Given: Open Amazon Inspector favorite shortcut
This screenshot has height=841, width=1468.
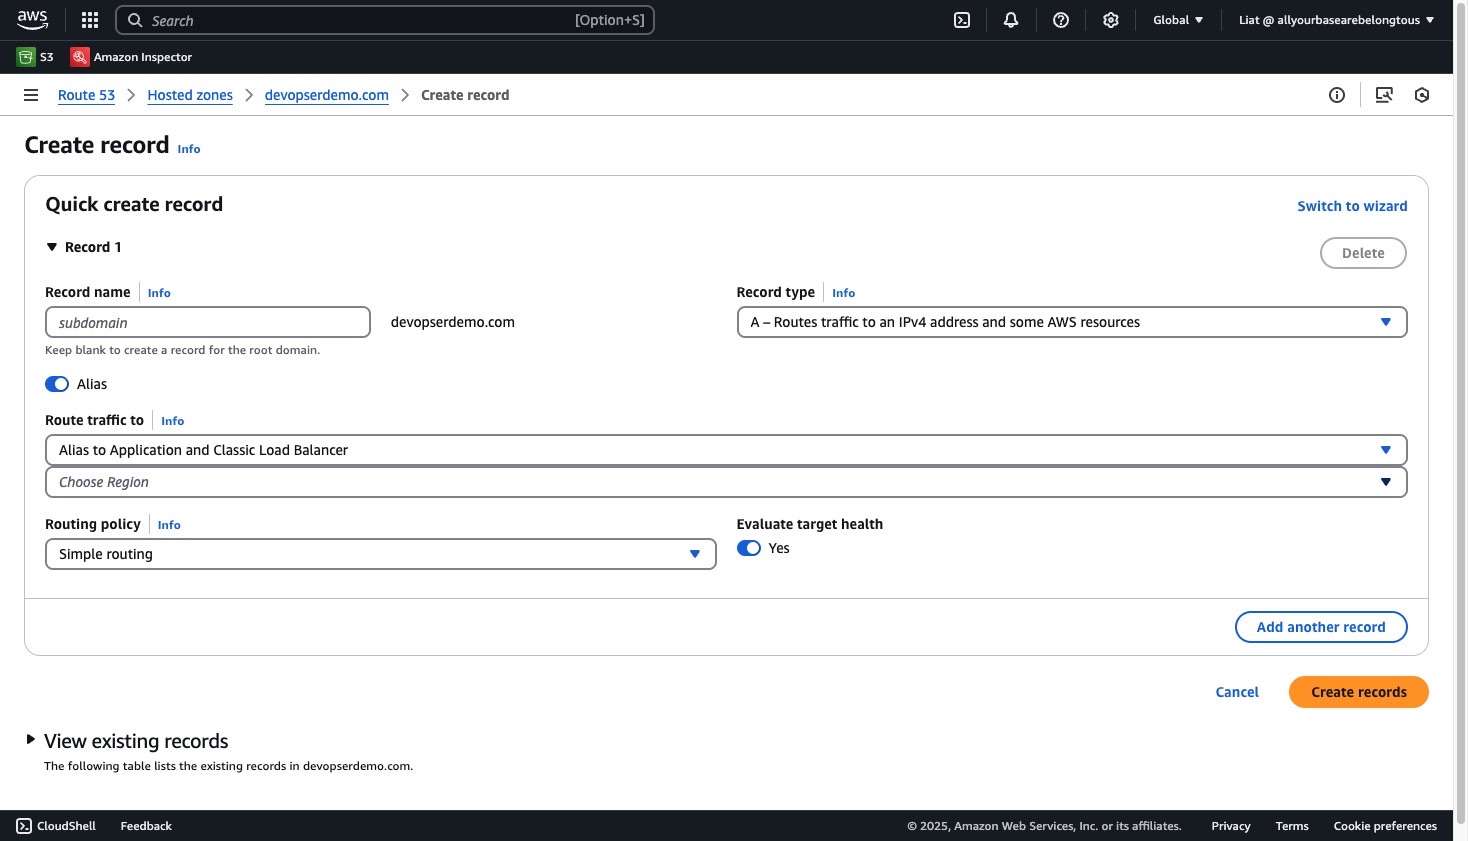Looking at the screenshot, I should 131,57.
